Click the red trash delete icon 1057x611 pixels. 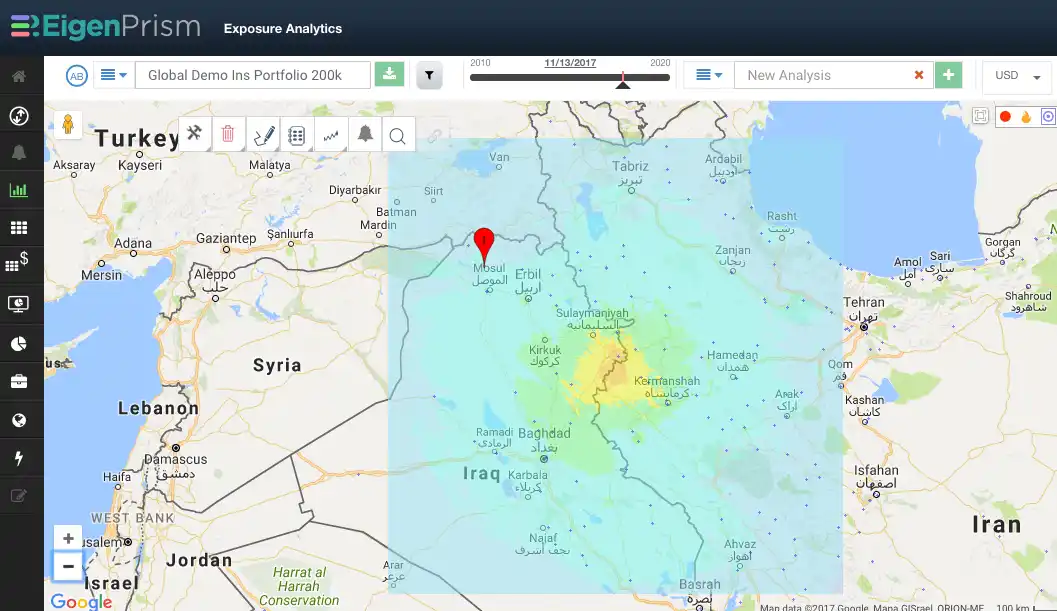click(228, 134)
